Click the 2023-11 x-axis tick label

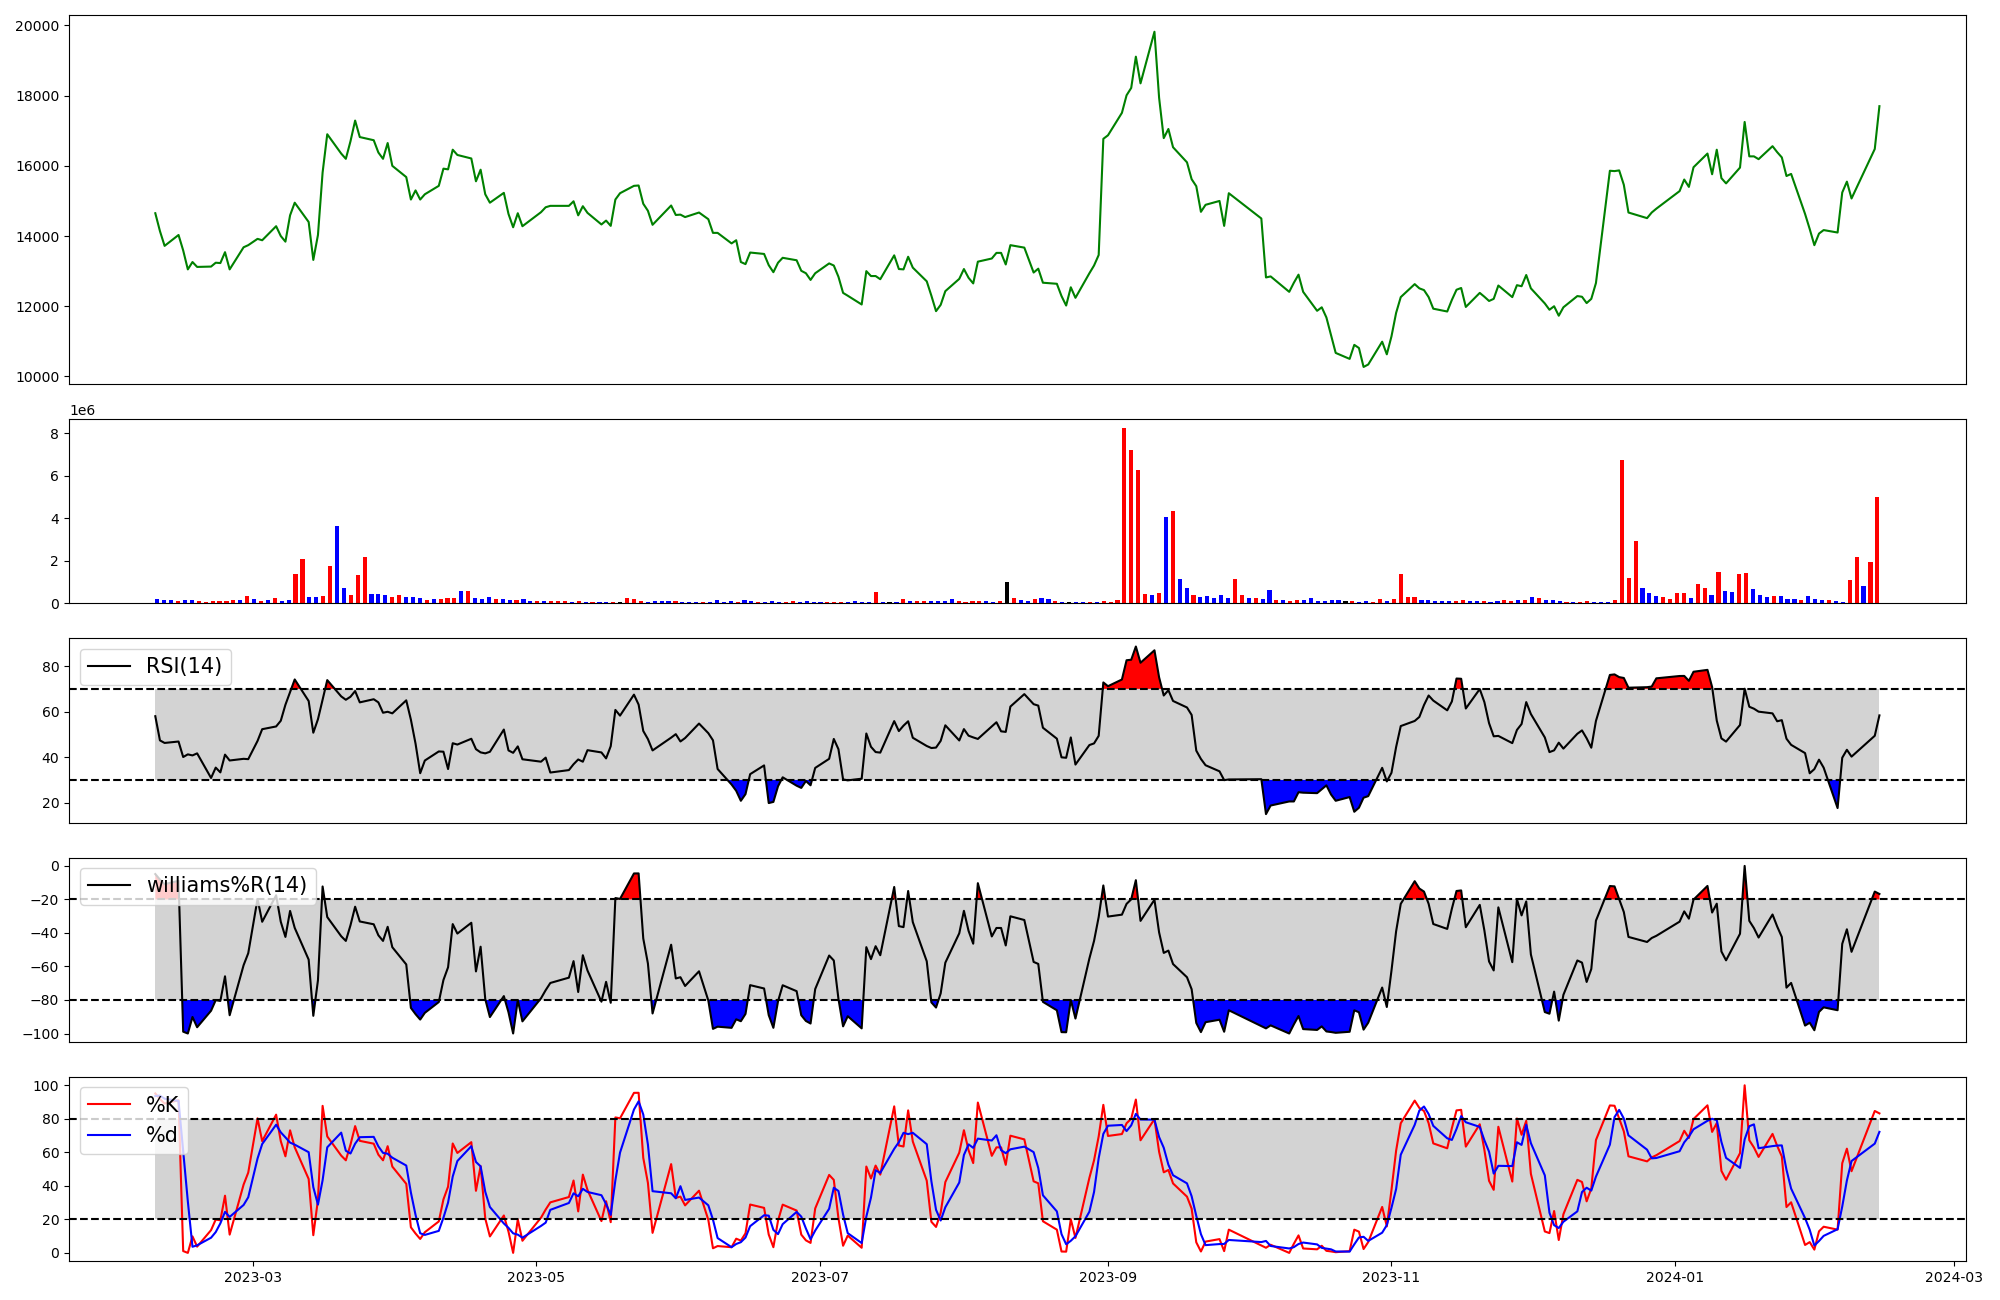pos(1392,1277)
